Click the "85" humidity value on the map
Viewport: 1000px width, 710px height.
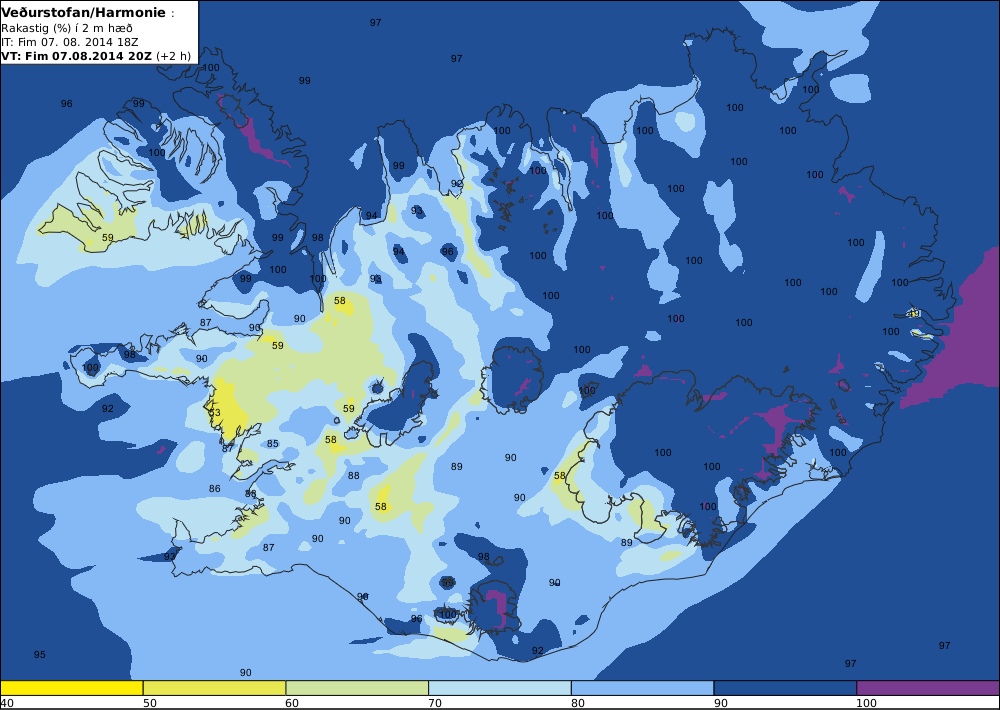(273, 443)
